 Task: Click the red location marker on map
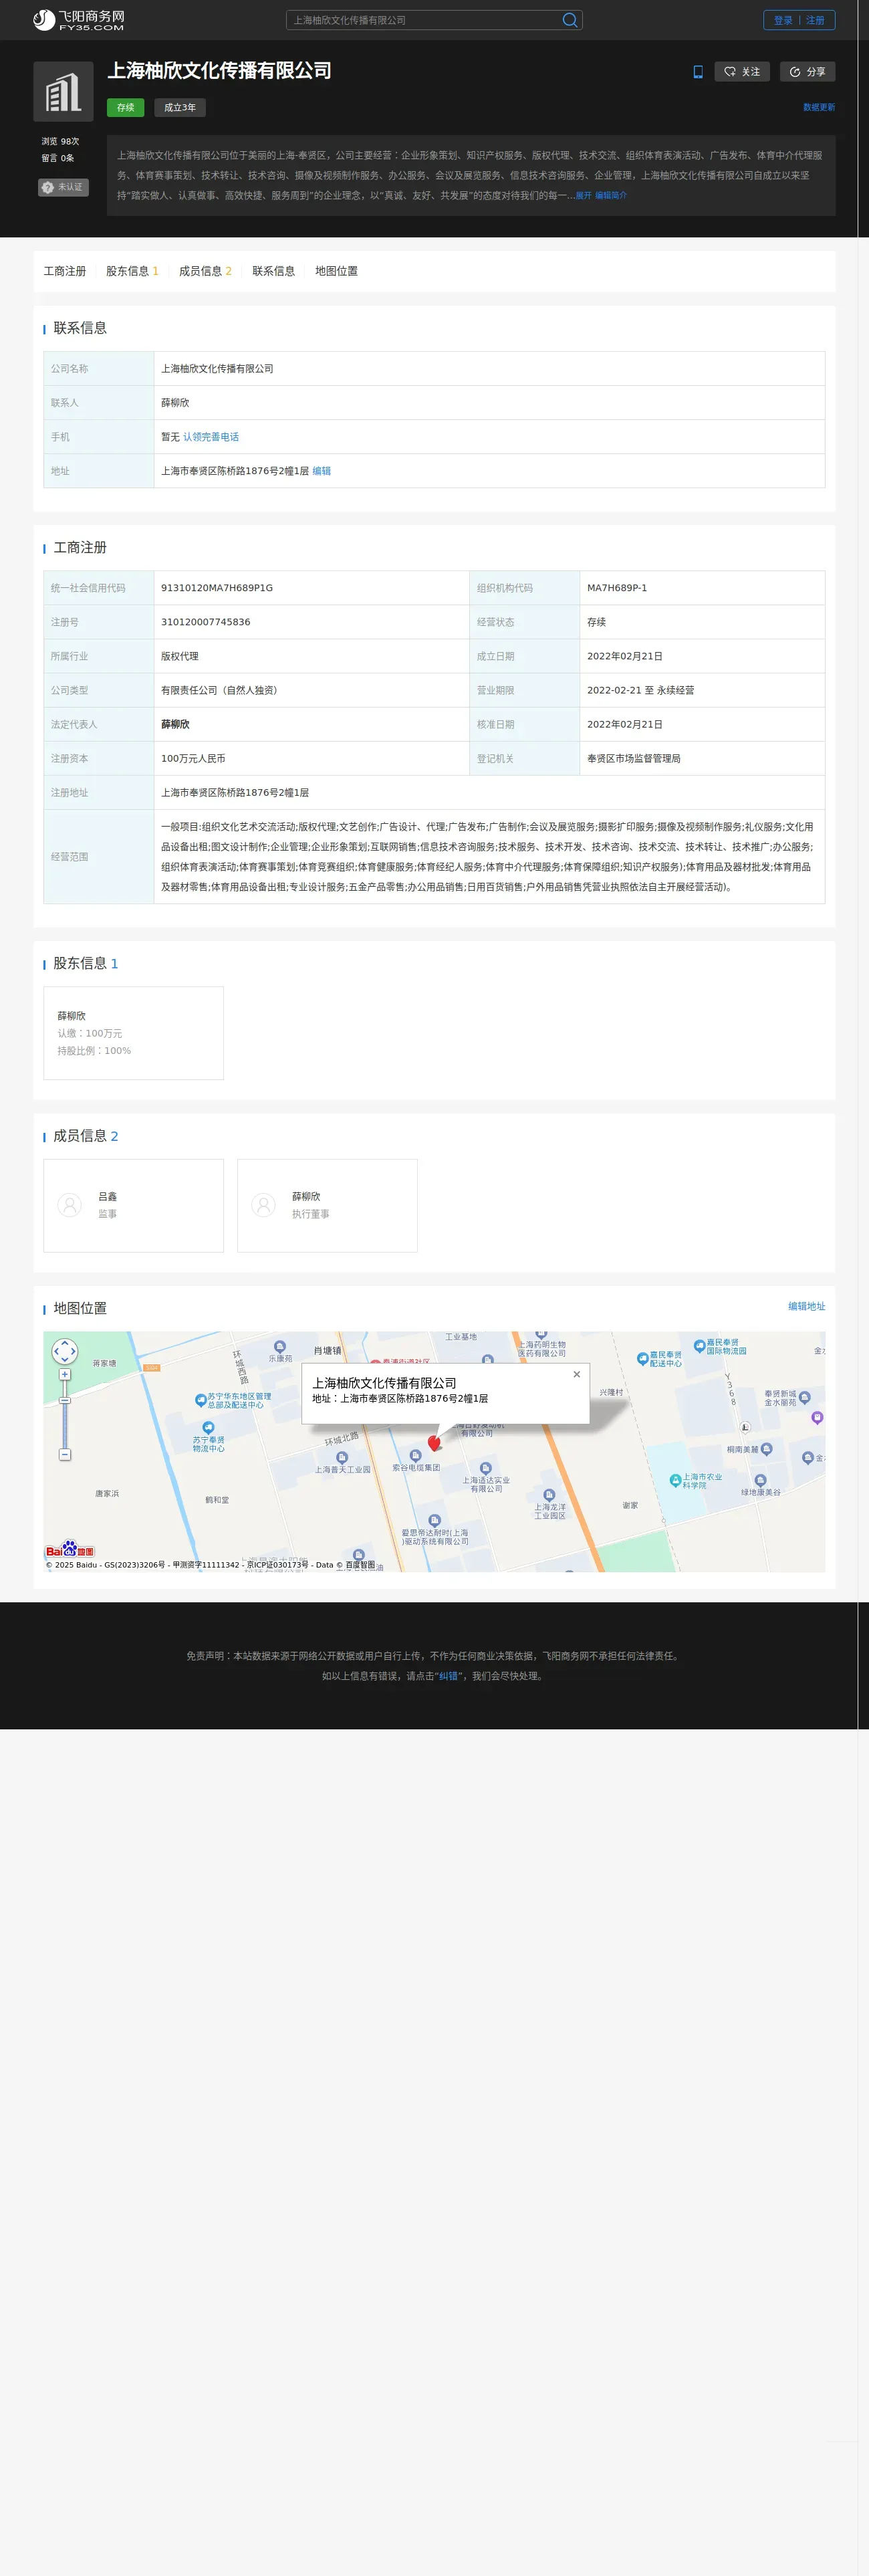pos(434,1443)
